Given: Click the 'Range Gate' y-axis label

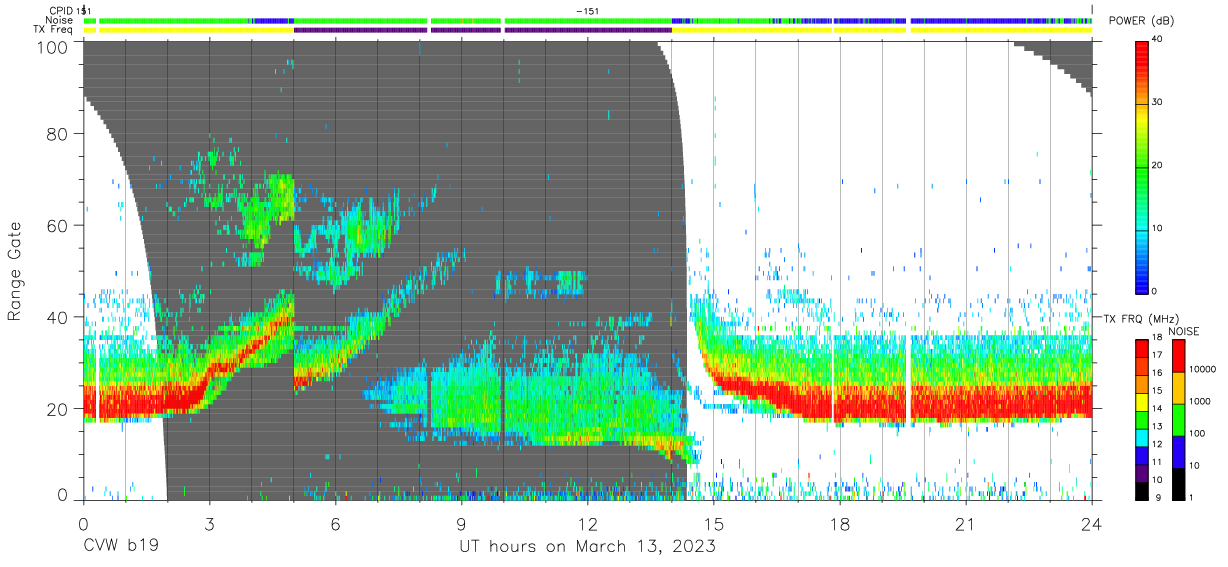Looking at the screenshot, I should pos(15,271).
